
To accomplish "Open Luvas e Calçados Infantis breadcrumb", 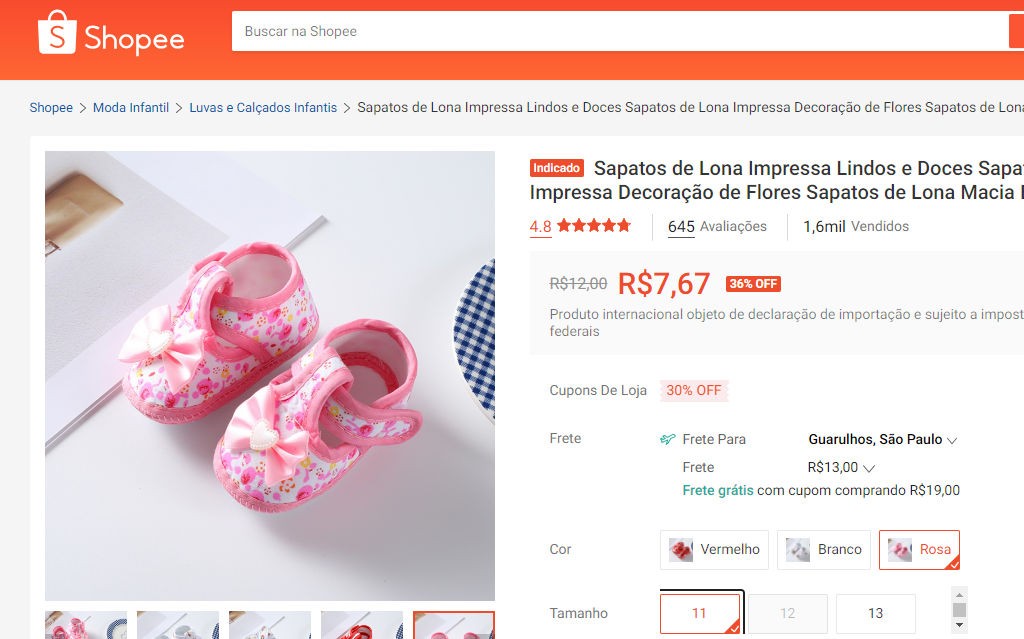I will (x=263, y=108).
